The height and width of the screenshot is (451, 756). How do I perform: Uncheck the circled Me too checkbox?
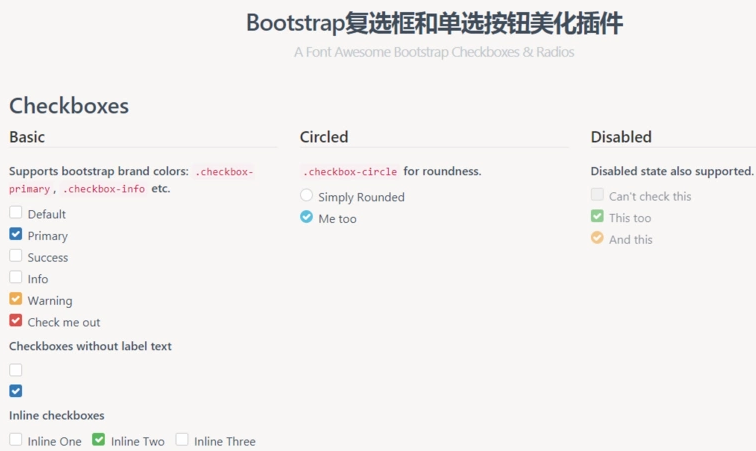(307, 217)
